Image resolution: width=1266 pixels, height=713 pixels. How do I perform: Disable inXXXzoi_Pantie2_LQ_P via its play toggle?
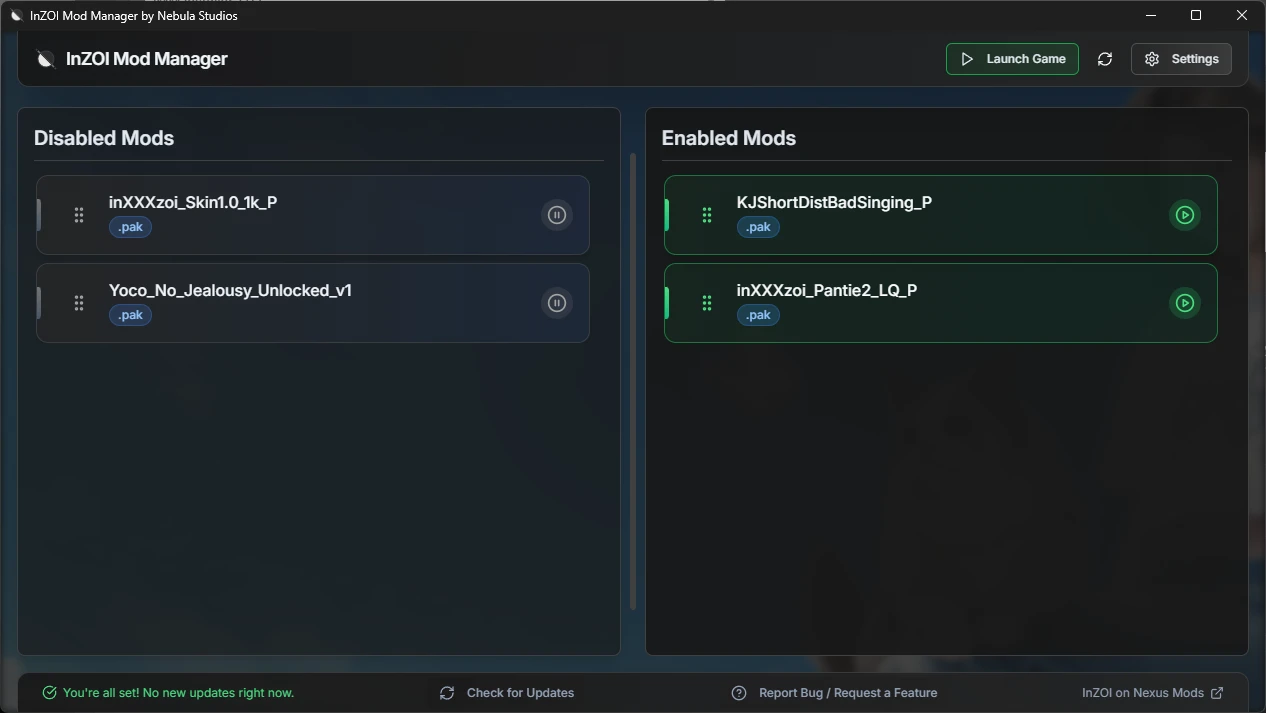(1185, 303)
